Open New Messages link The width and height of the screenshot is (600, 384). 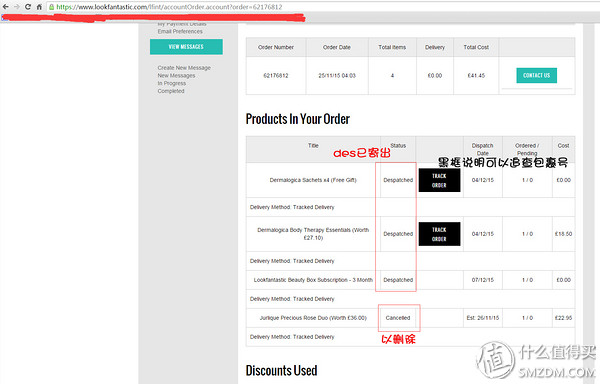pyautogui.click(x=176, y=75)
